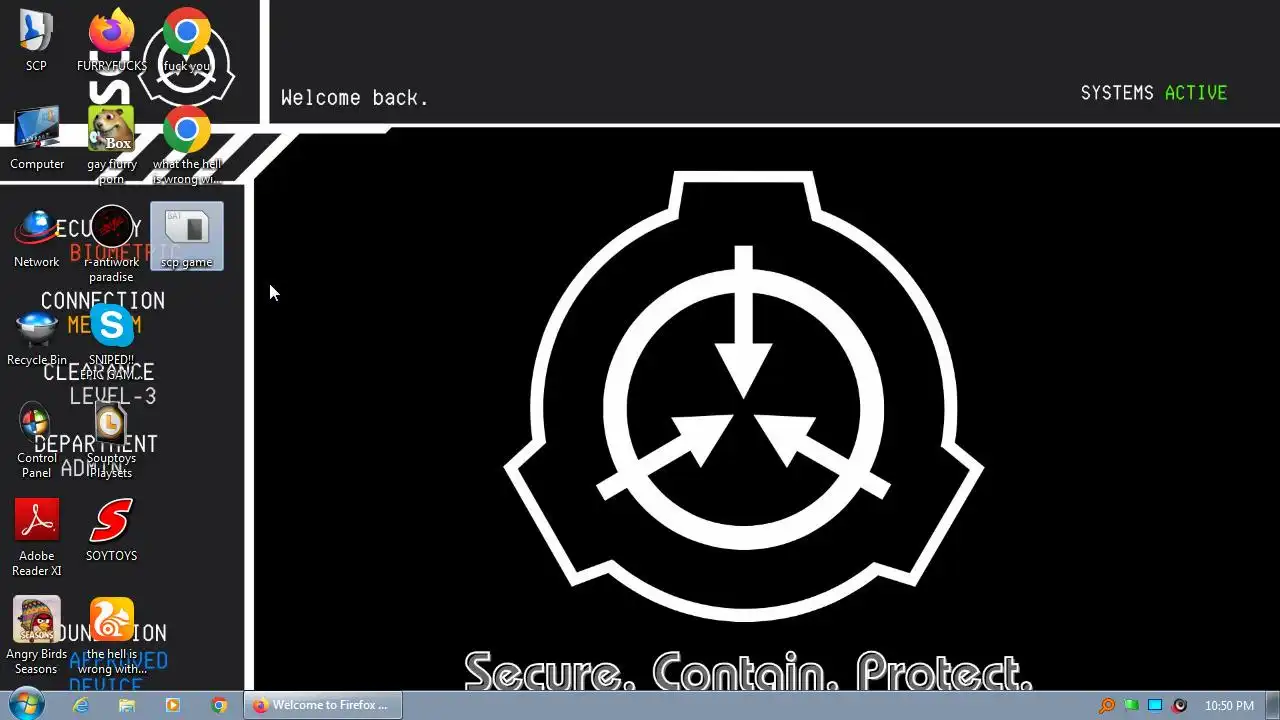Open the Recycle Bin
1280x720 pixels.
(37, 336)
